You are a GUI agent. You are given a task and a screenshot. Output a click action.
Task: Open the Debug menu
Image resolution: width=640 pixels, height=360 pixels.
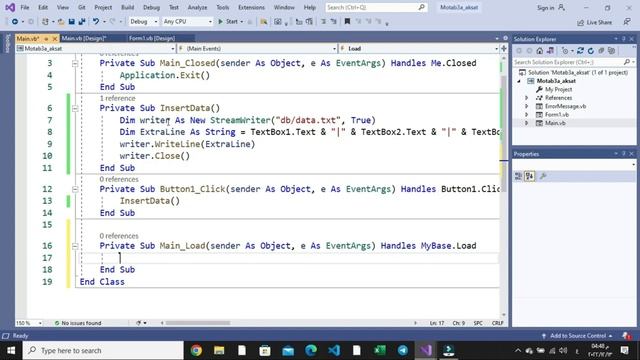(x=151, y=7)
